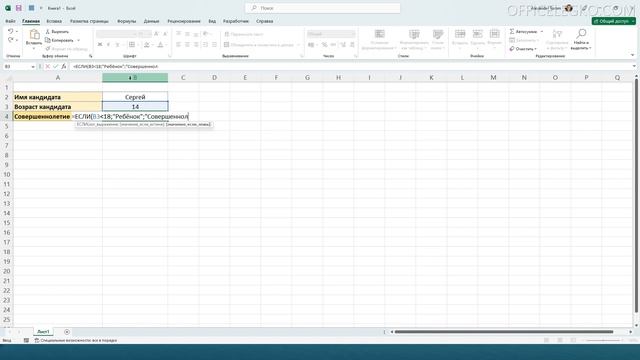Screen dimensions: 640x360
Task: Click Format Painter (Формат по образцу)
Action: tap(66, 49)
